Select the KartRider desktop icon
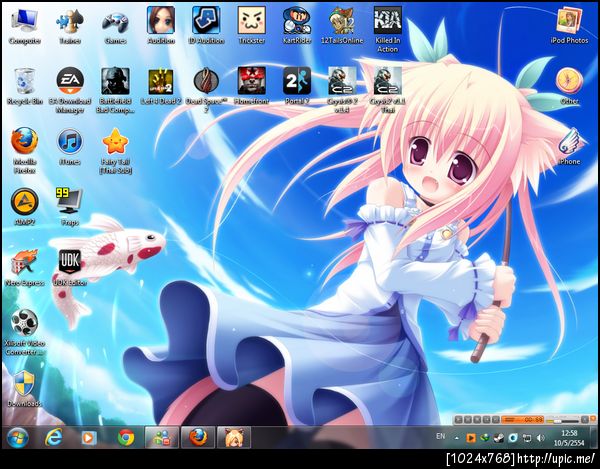 coord(297,26)
